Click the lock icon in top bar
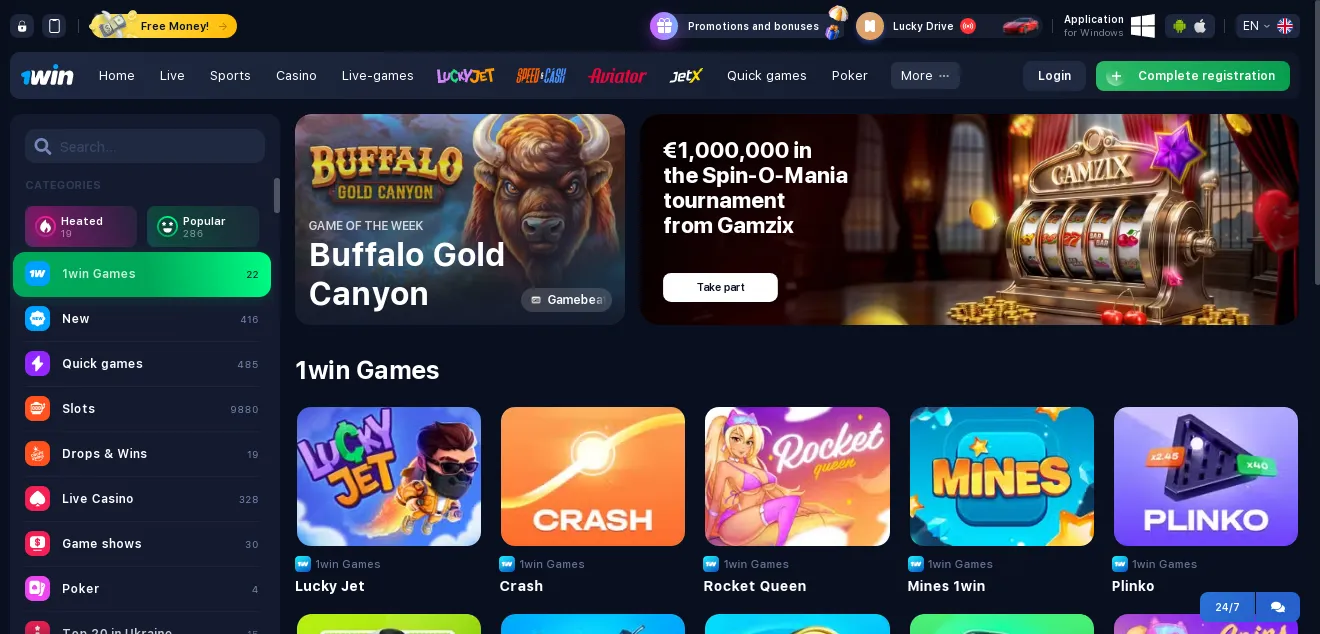Viewport: 1320px width, 634px height. tap(22, 26)
